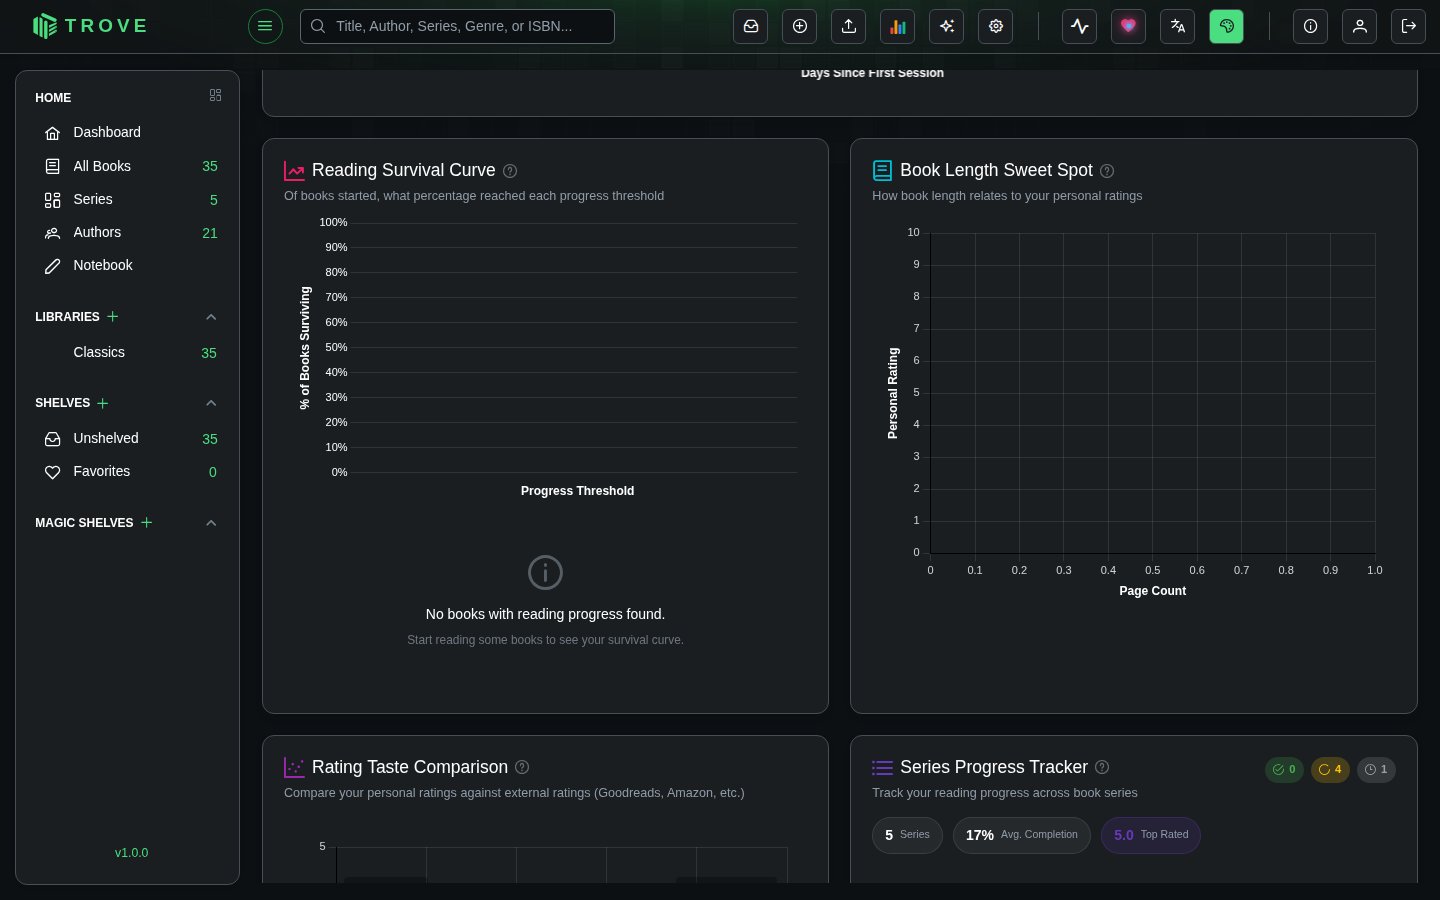Click the green theme palette button

point(1227,26)
